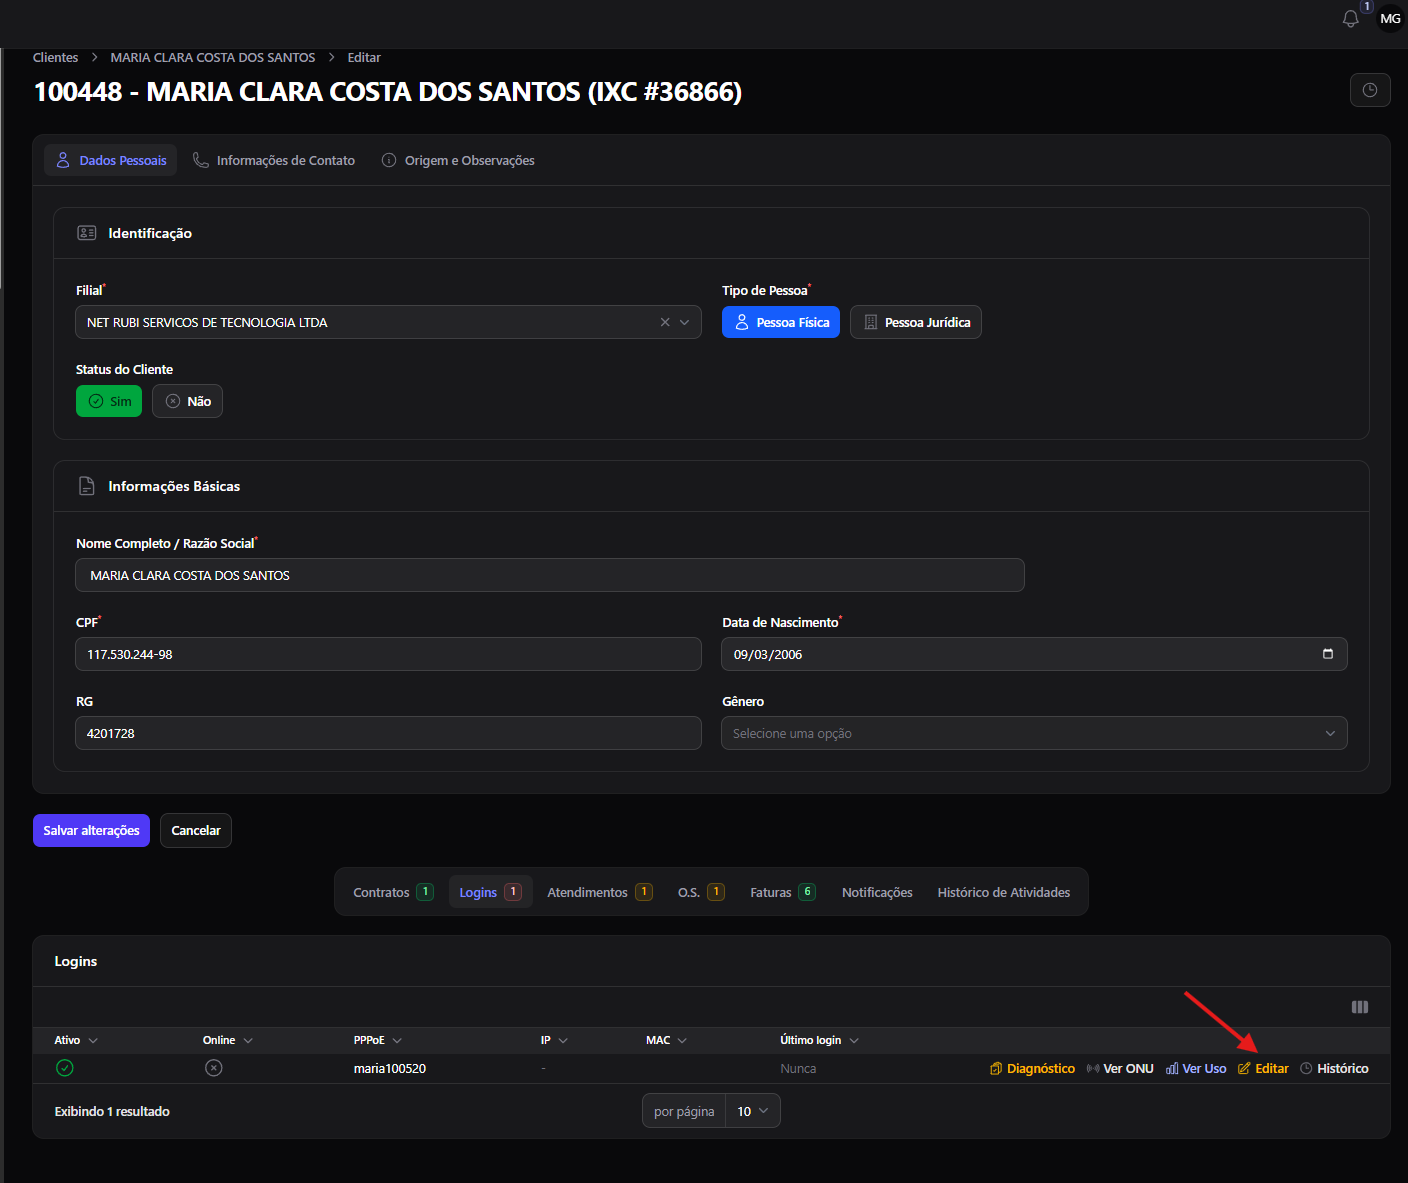
Task: Edit login maria100520 via Editar
Action: 1264,1068
